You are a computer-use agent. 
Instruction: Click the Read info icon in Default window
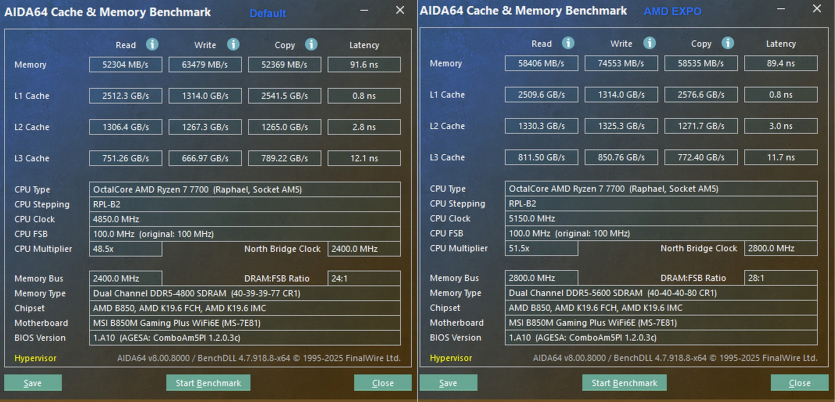[152, 45]
